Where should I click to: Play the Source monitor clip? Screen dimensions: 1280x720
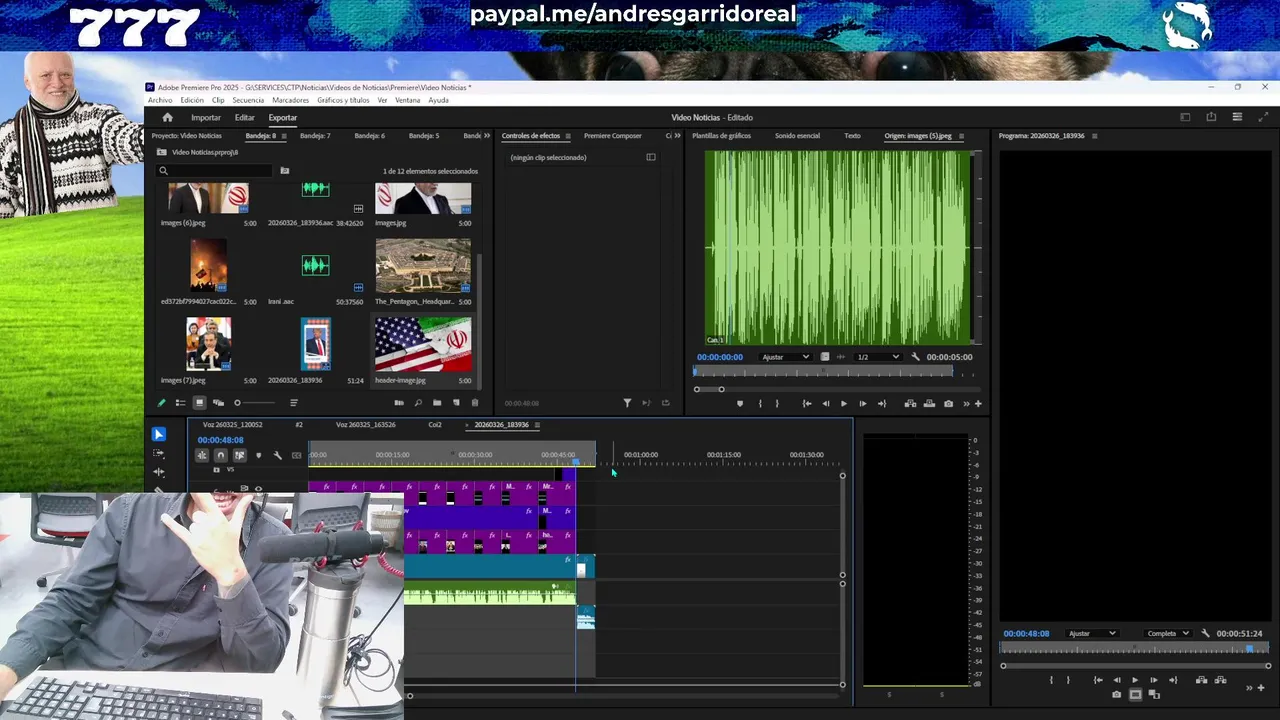click(844, 404)
